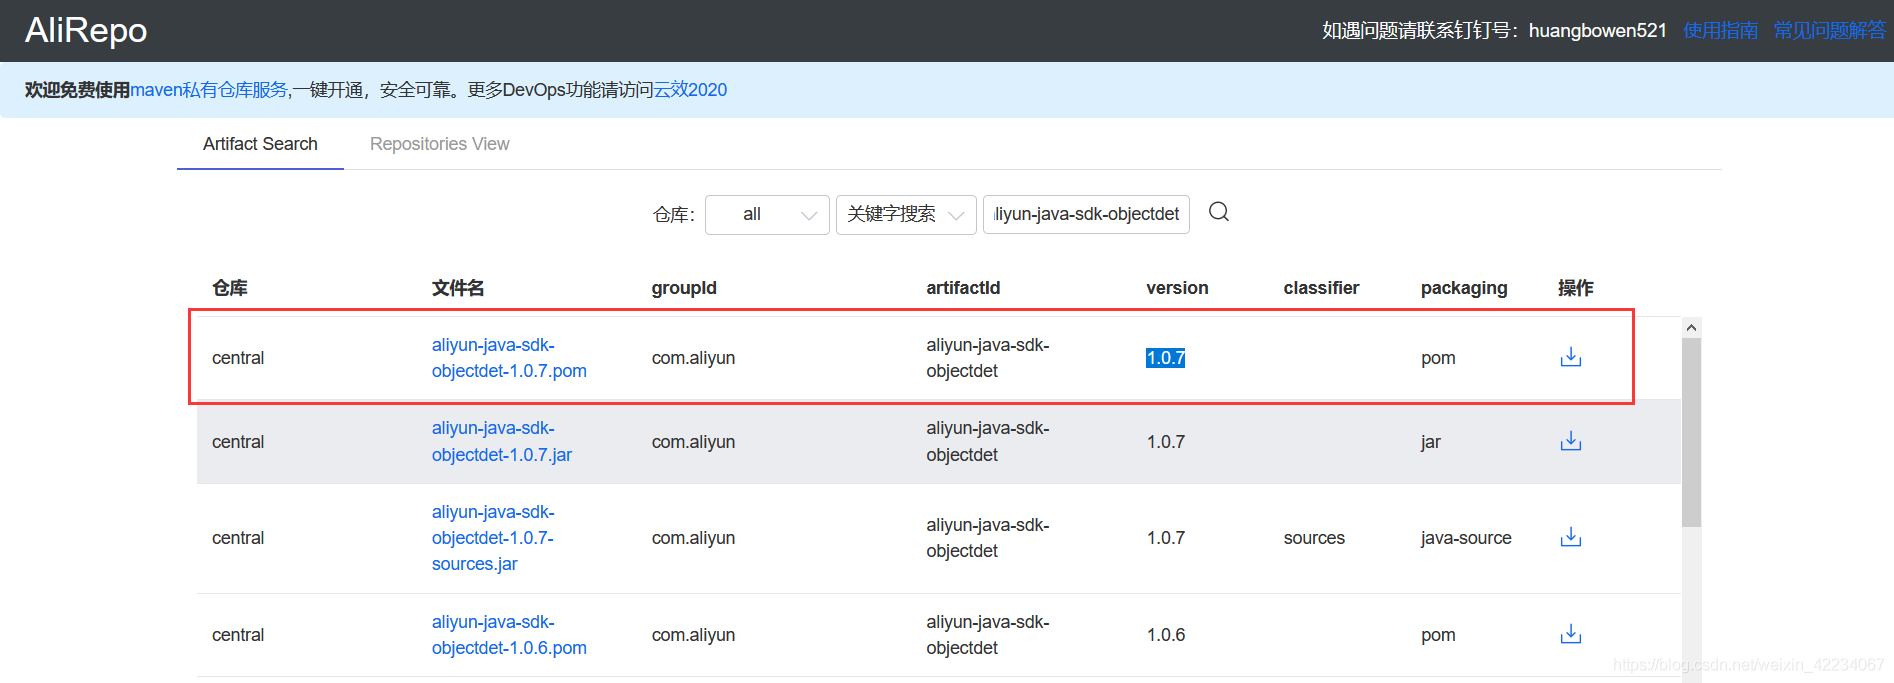Focus the artifact search input field
1894x683 pixels.
click(1086, 214)
